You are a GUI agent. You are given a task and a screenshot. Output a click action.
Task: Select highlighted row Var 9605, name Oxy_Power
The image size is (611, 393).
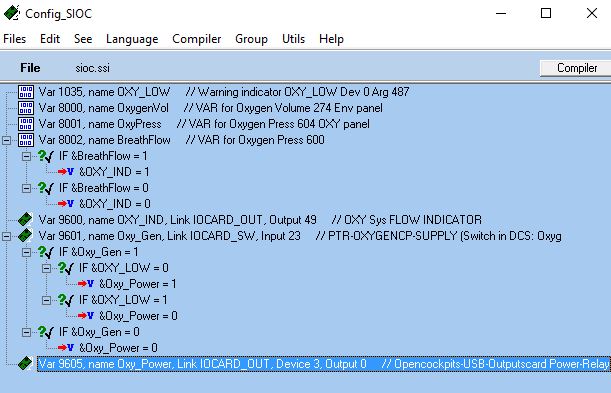pyautogui.click(x=323, y=364)
